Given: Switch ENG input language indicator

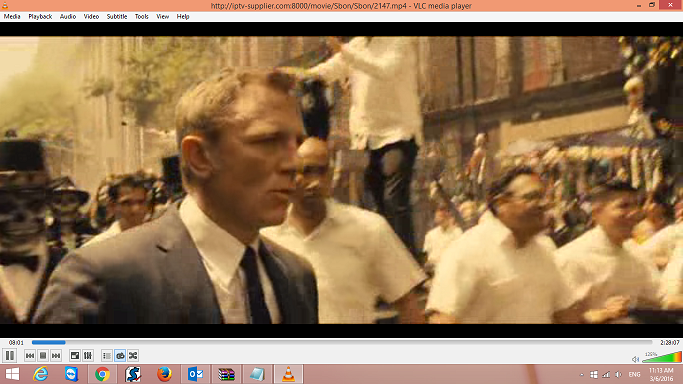Looking at the screenshot, I should coord(634,374).
